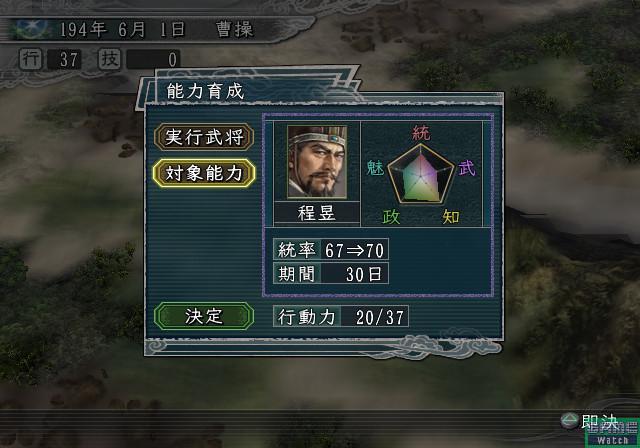
Task: Click the 曹操 ruler name in header
Action: click(x=235, y=30)
